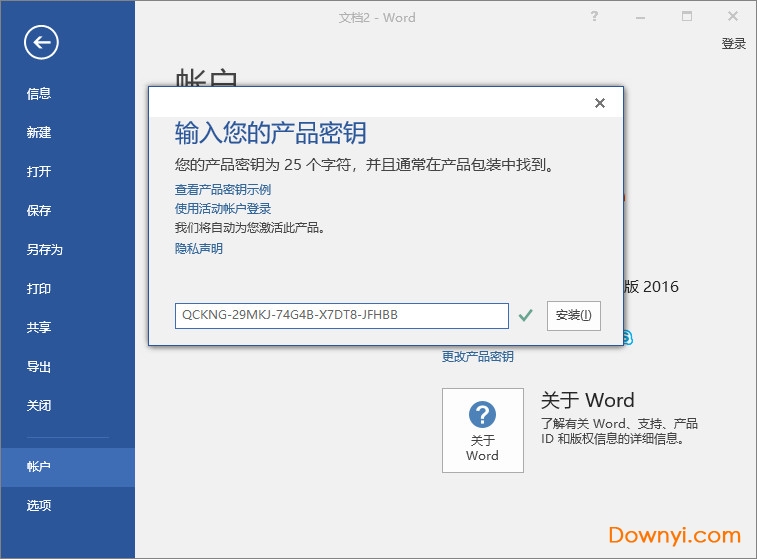Click 使用活动帐户登录 link
The image size is (757, 559).
coord(223,209)
